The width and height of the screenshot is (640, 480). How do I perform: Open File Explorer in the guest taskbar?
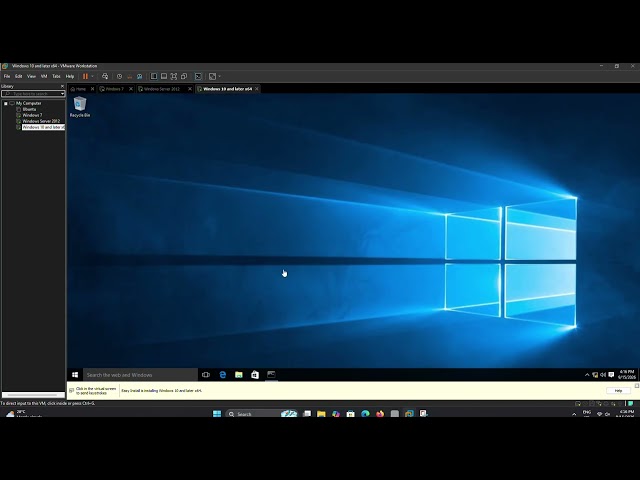tap(239, 375)
